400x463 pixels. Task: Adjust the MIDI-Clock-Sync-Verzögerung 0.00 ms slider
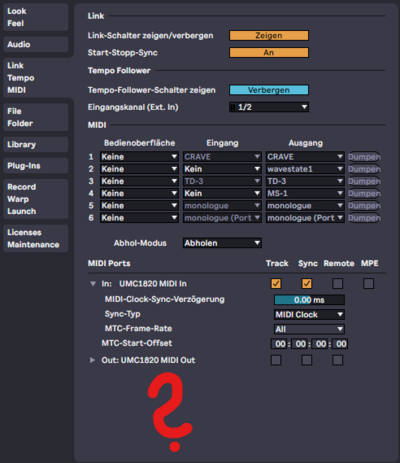pyautogui.click(x=309, y=300)
